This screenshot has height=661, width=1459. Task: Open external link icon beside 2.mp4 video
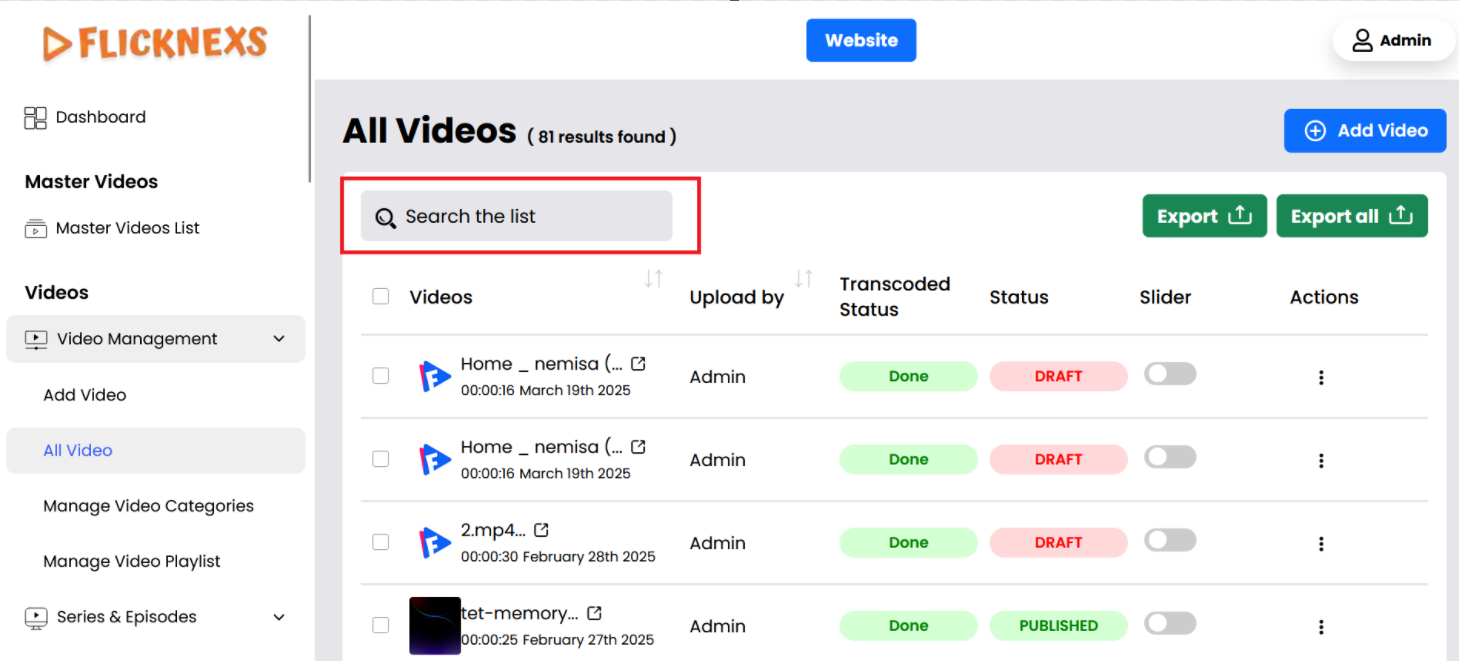[x=541, y=530]
